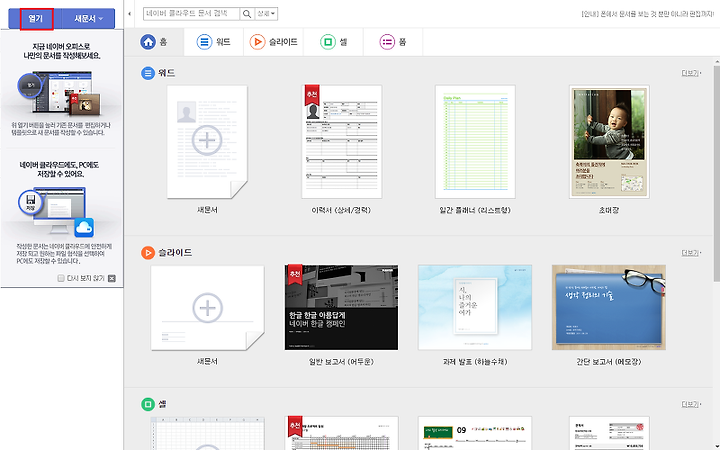The height and width of the screenshot is (450, 720).
Task: Open the 상세 detailed search dropdown
Action: coord(266,14)
